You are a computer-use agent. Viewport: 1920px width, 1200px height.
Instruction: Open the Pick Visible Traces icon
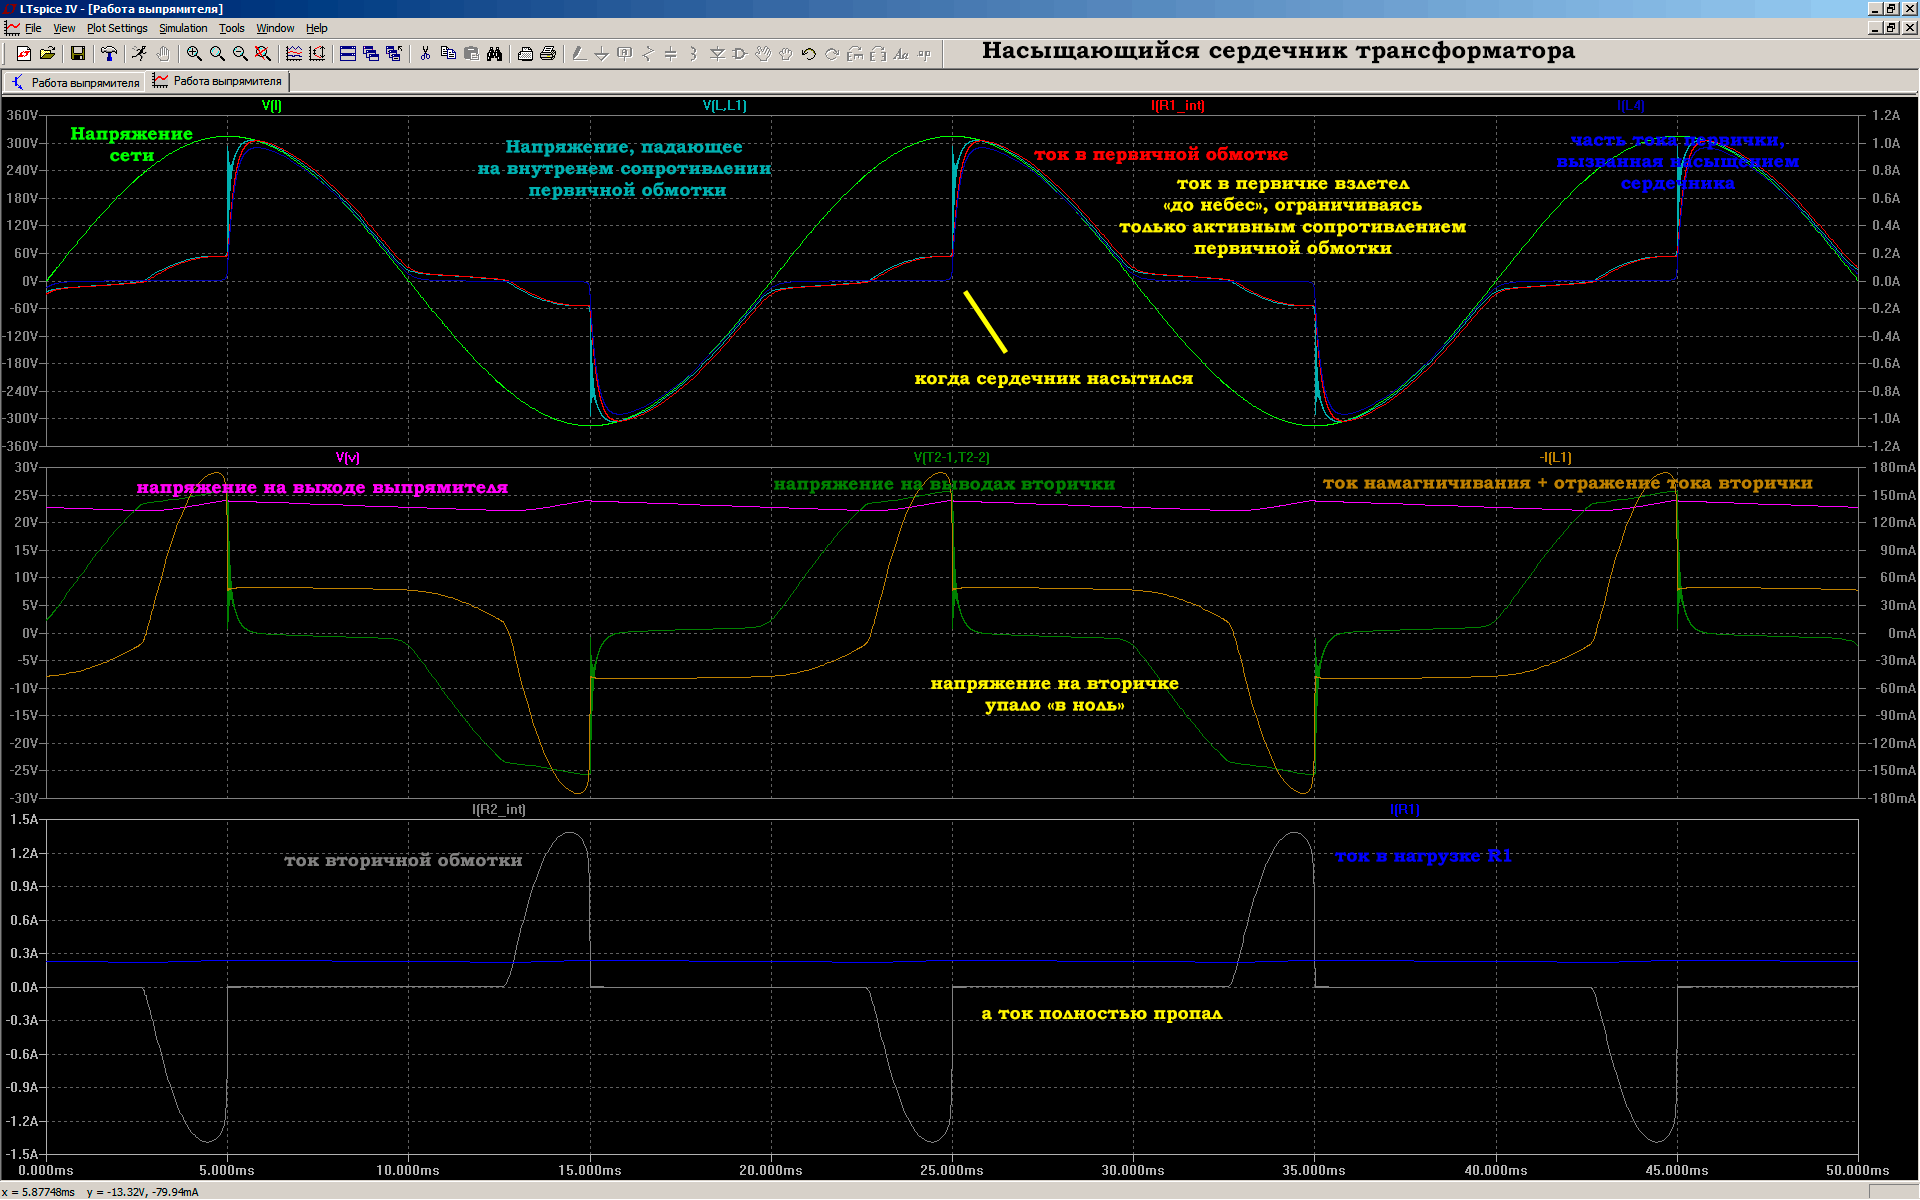[x=294, y=54]
